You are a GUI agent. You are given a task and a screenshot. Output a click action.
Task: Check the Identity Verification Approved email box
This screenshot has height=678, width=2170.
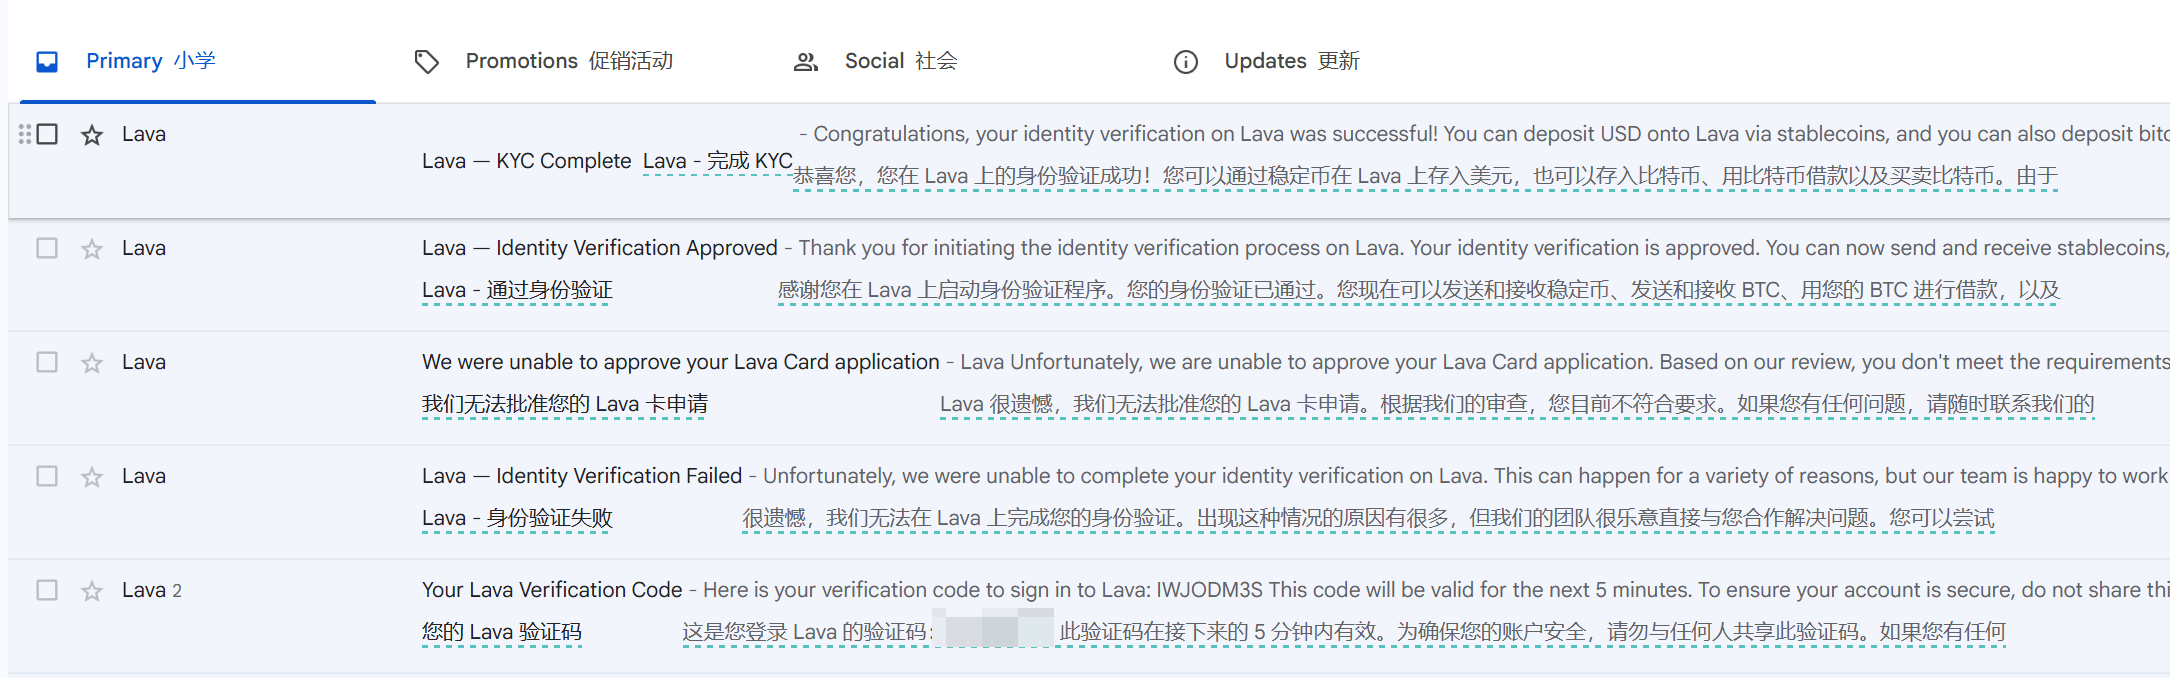47,248
